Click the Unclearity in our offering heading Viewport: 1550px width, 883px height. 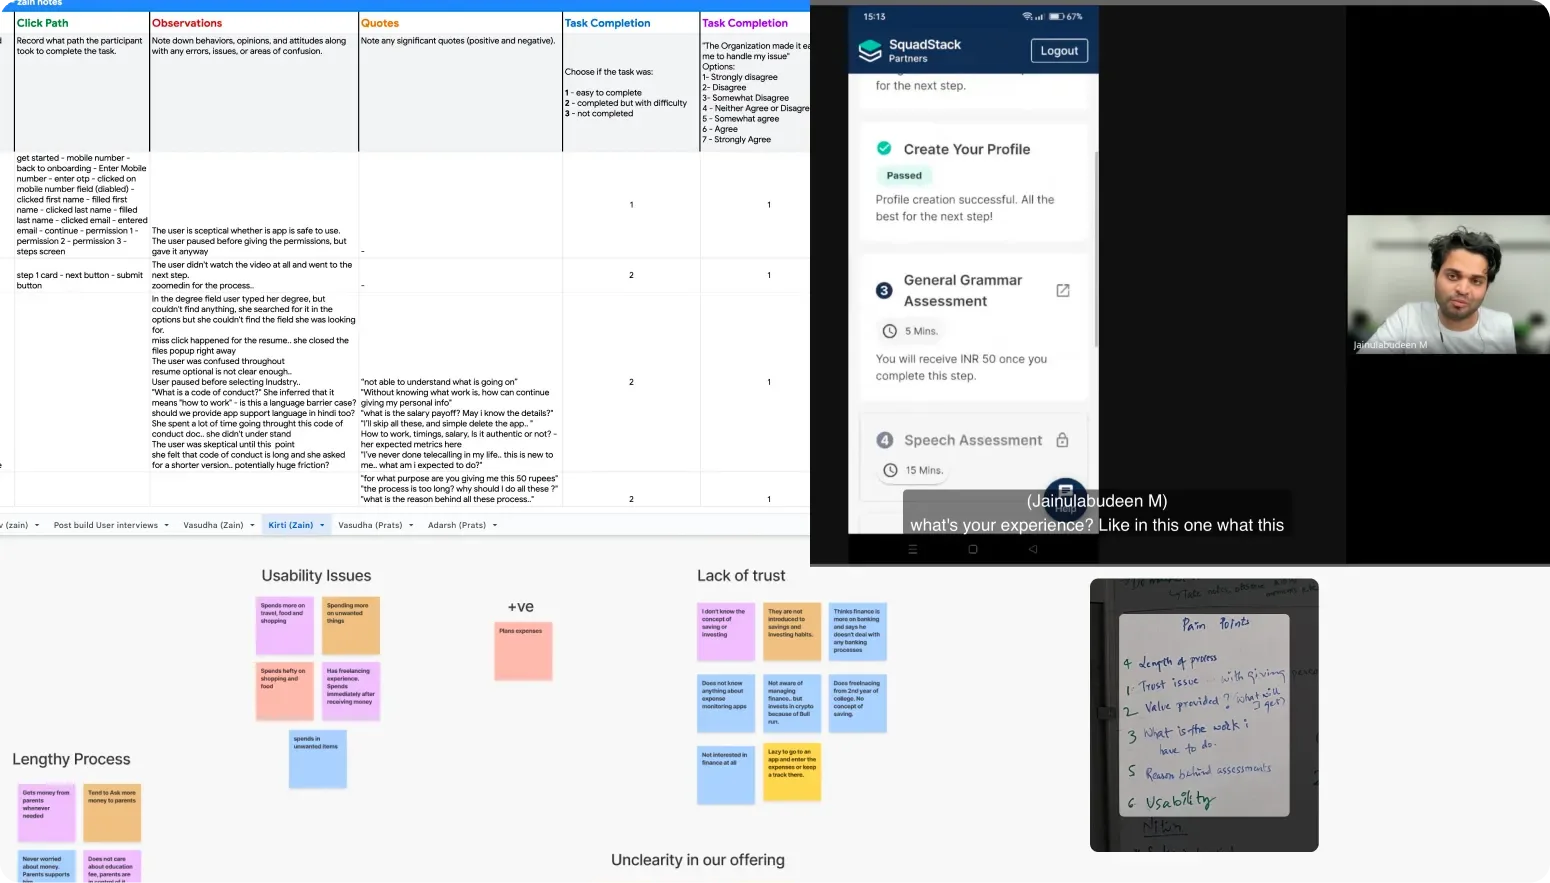click(698, 860)
